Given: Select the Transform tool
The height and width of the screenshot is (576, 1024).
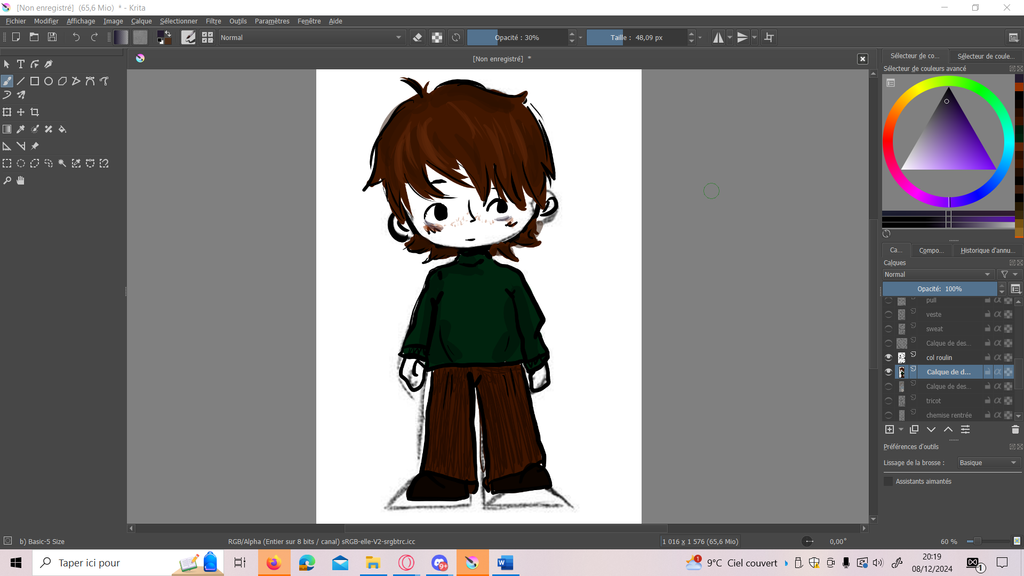Looking at the screenshot, I should coord(7,112).
